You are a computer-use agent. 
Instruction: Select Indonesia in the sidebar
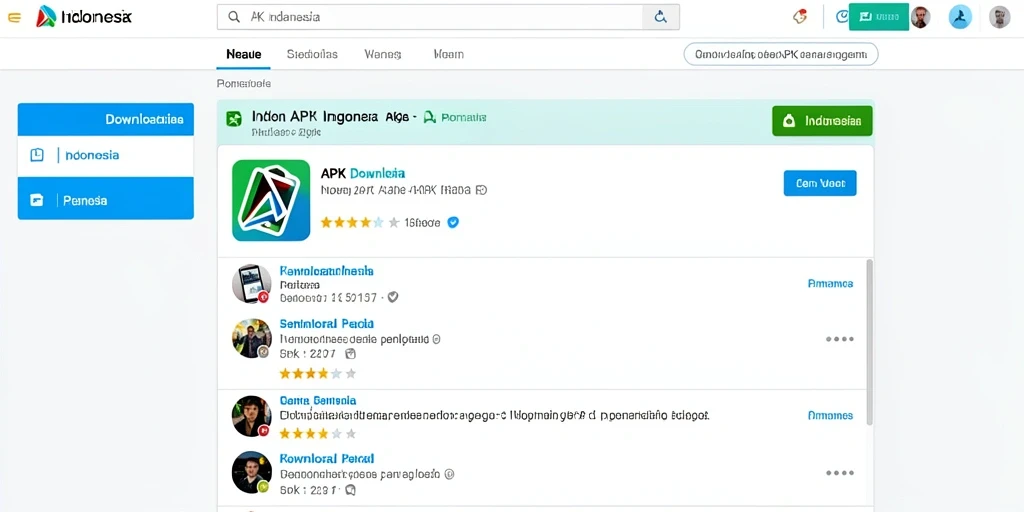92,155
